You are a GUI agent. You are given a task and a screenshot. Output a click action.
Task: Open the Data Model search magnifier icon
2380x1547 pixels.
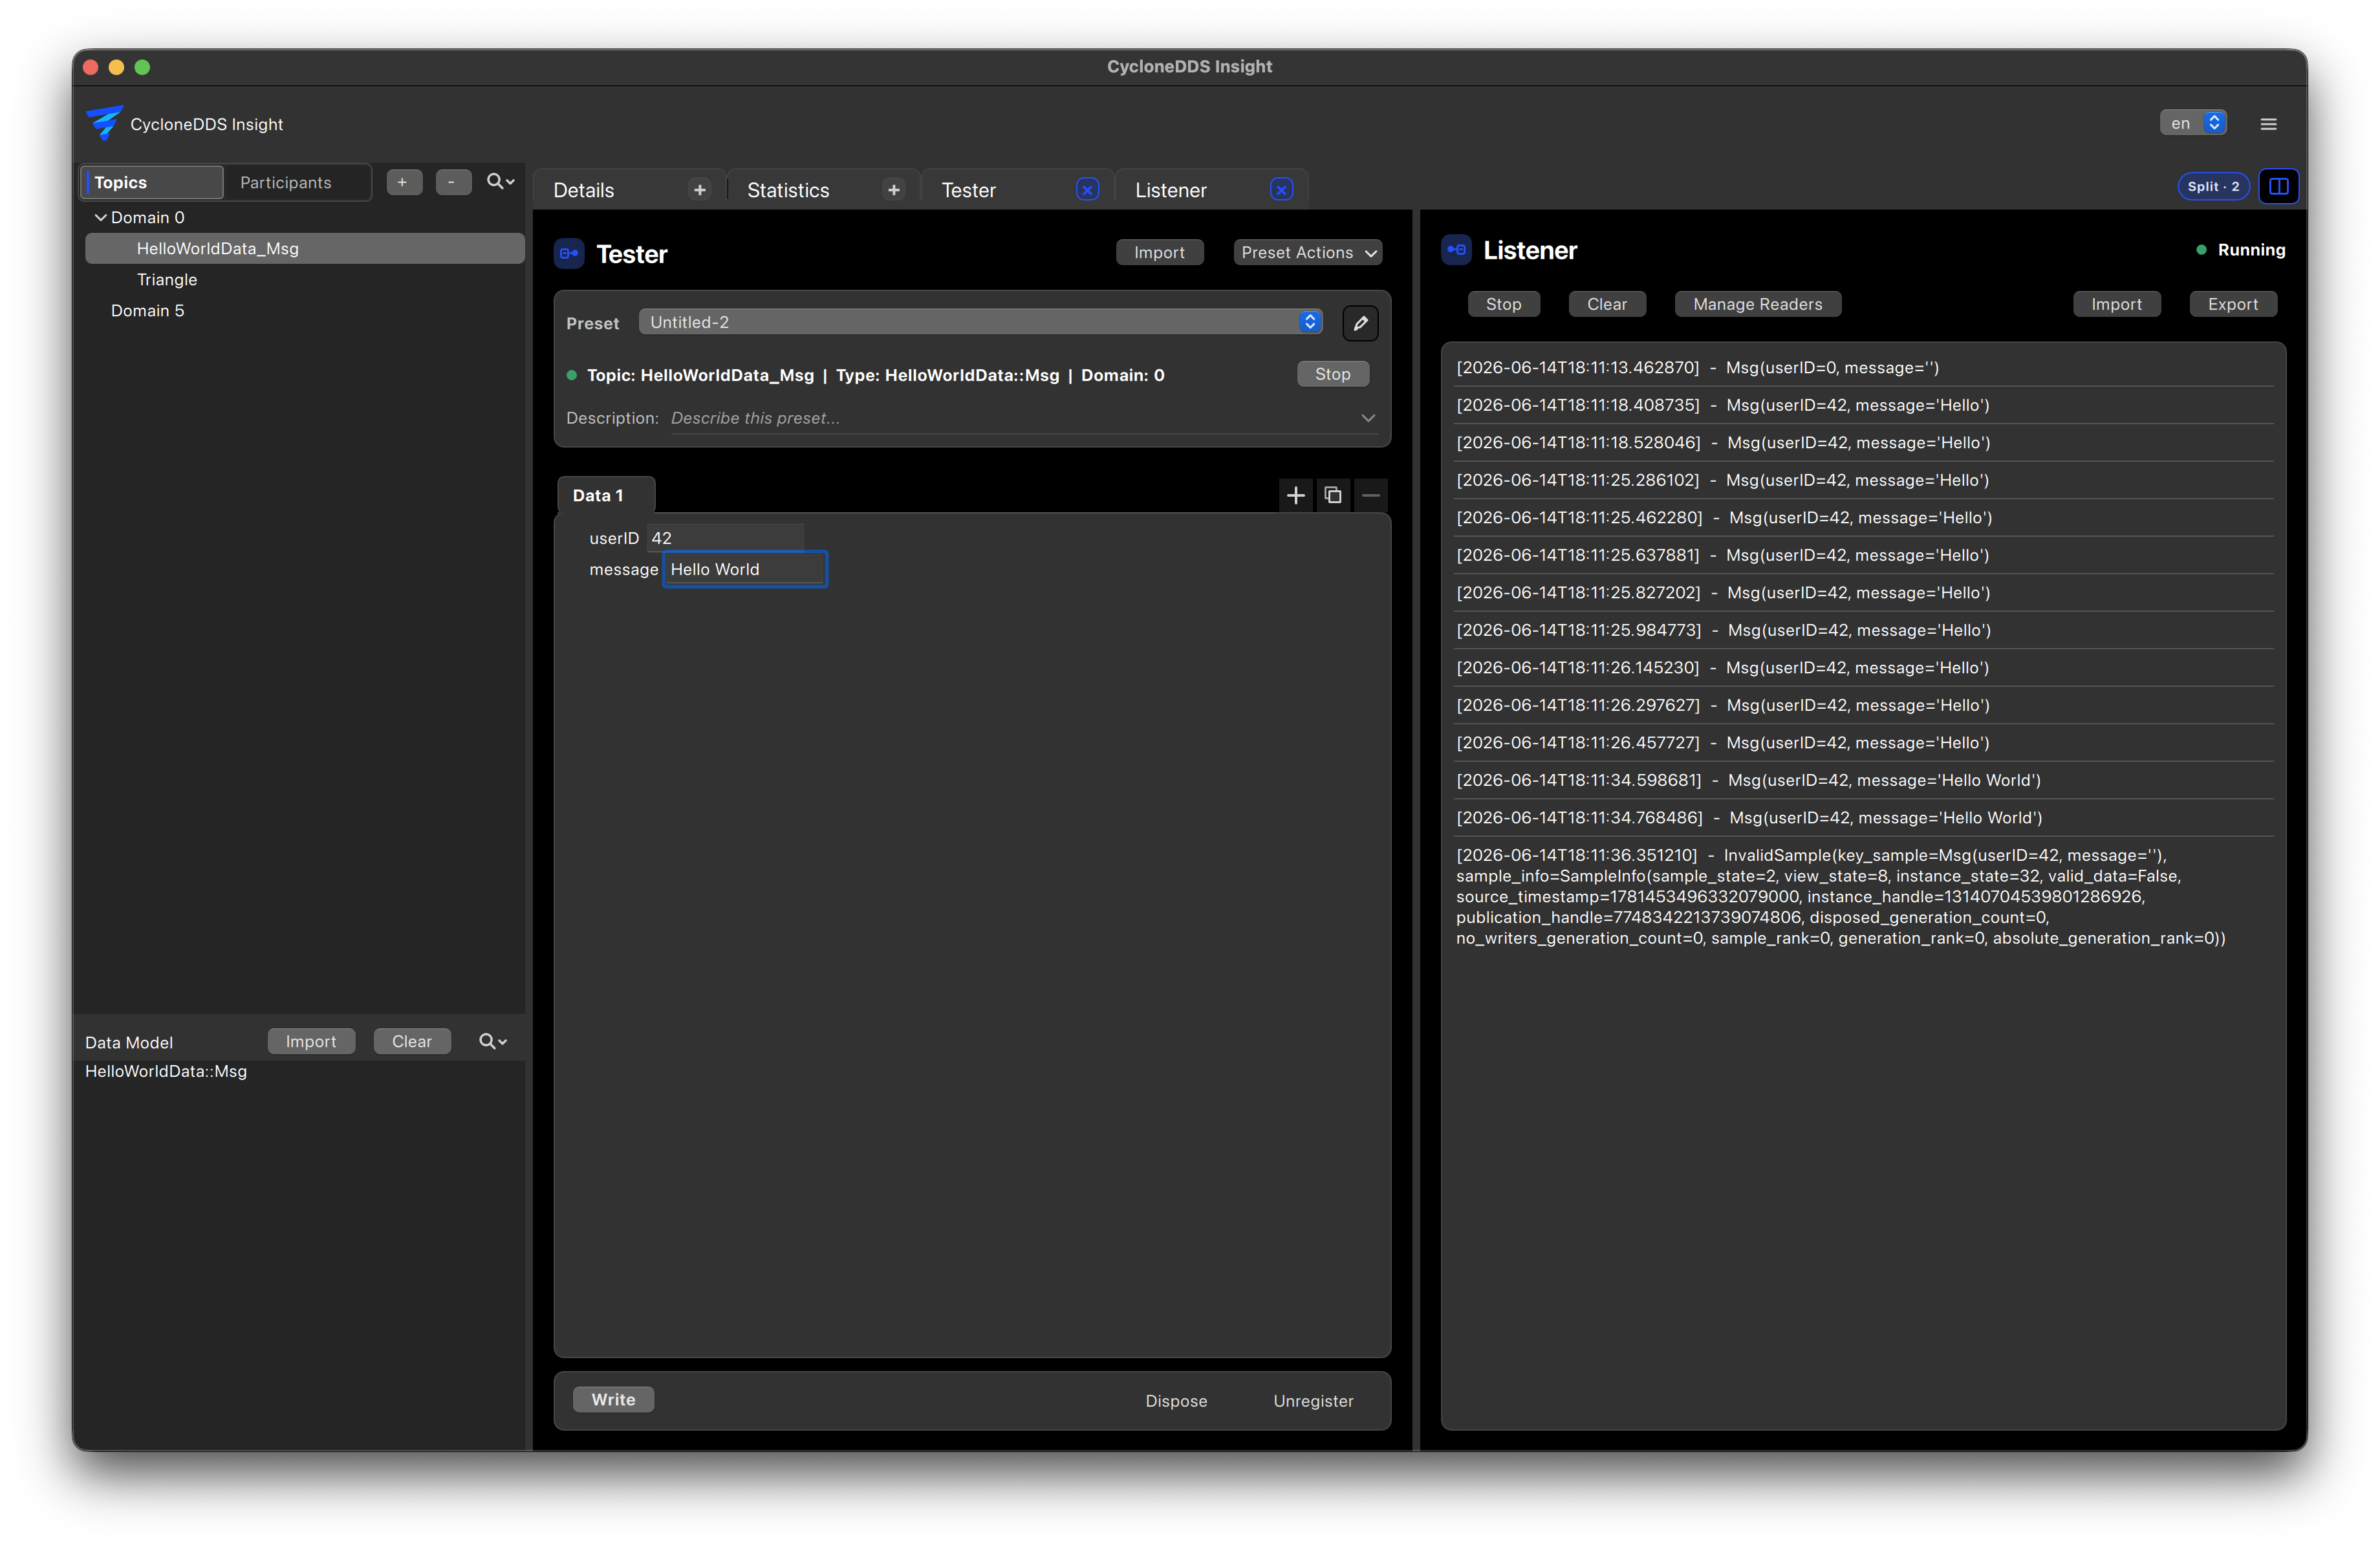click(492, 1041)
